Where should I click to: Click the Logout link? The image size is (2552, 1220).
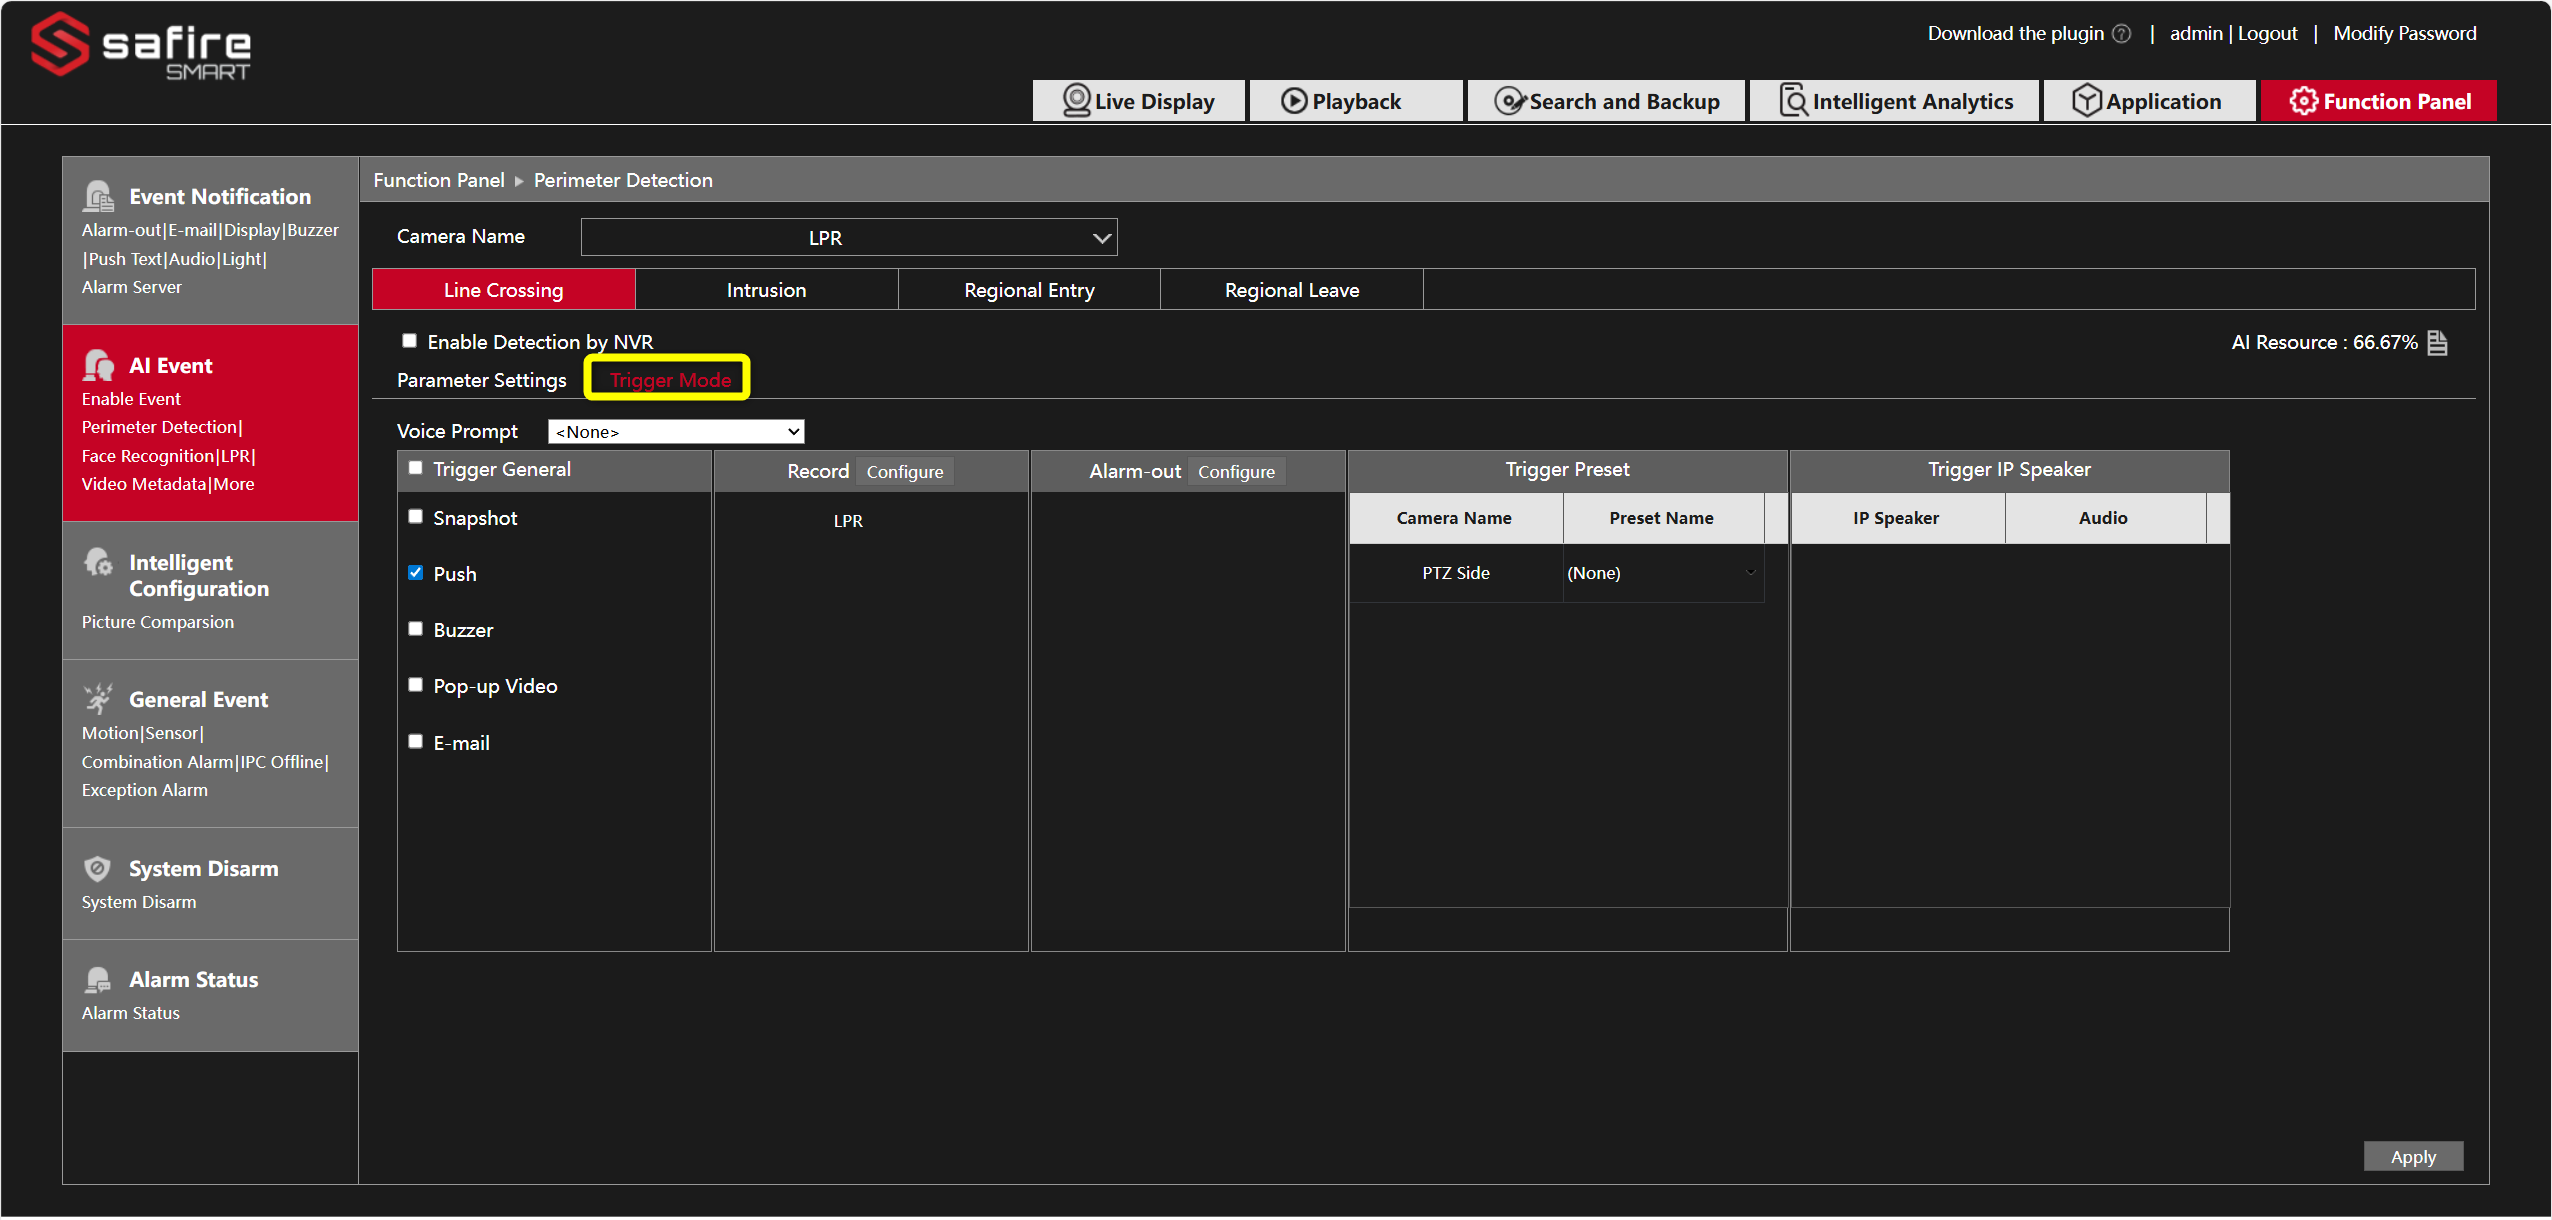tap(2267, 34)
